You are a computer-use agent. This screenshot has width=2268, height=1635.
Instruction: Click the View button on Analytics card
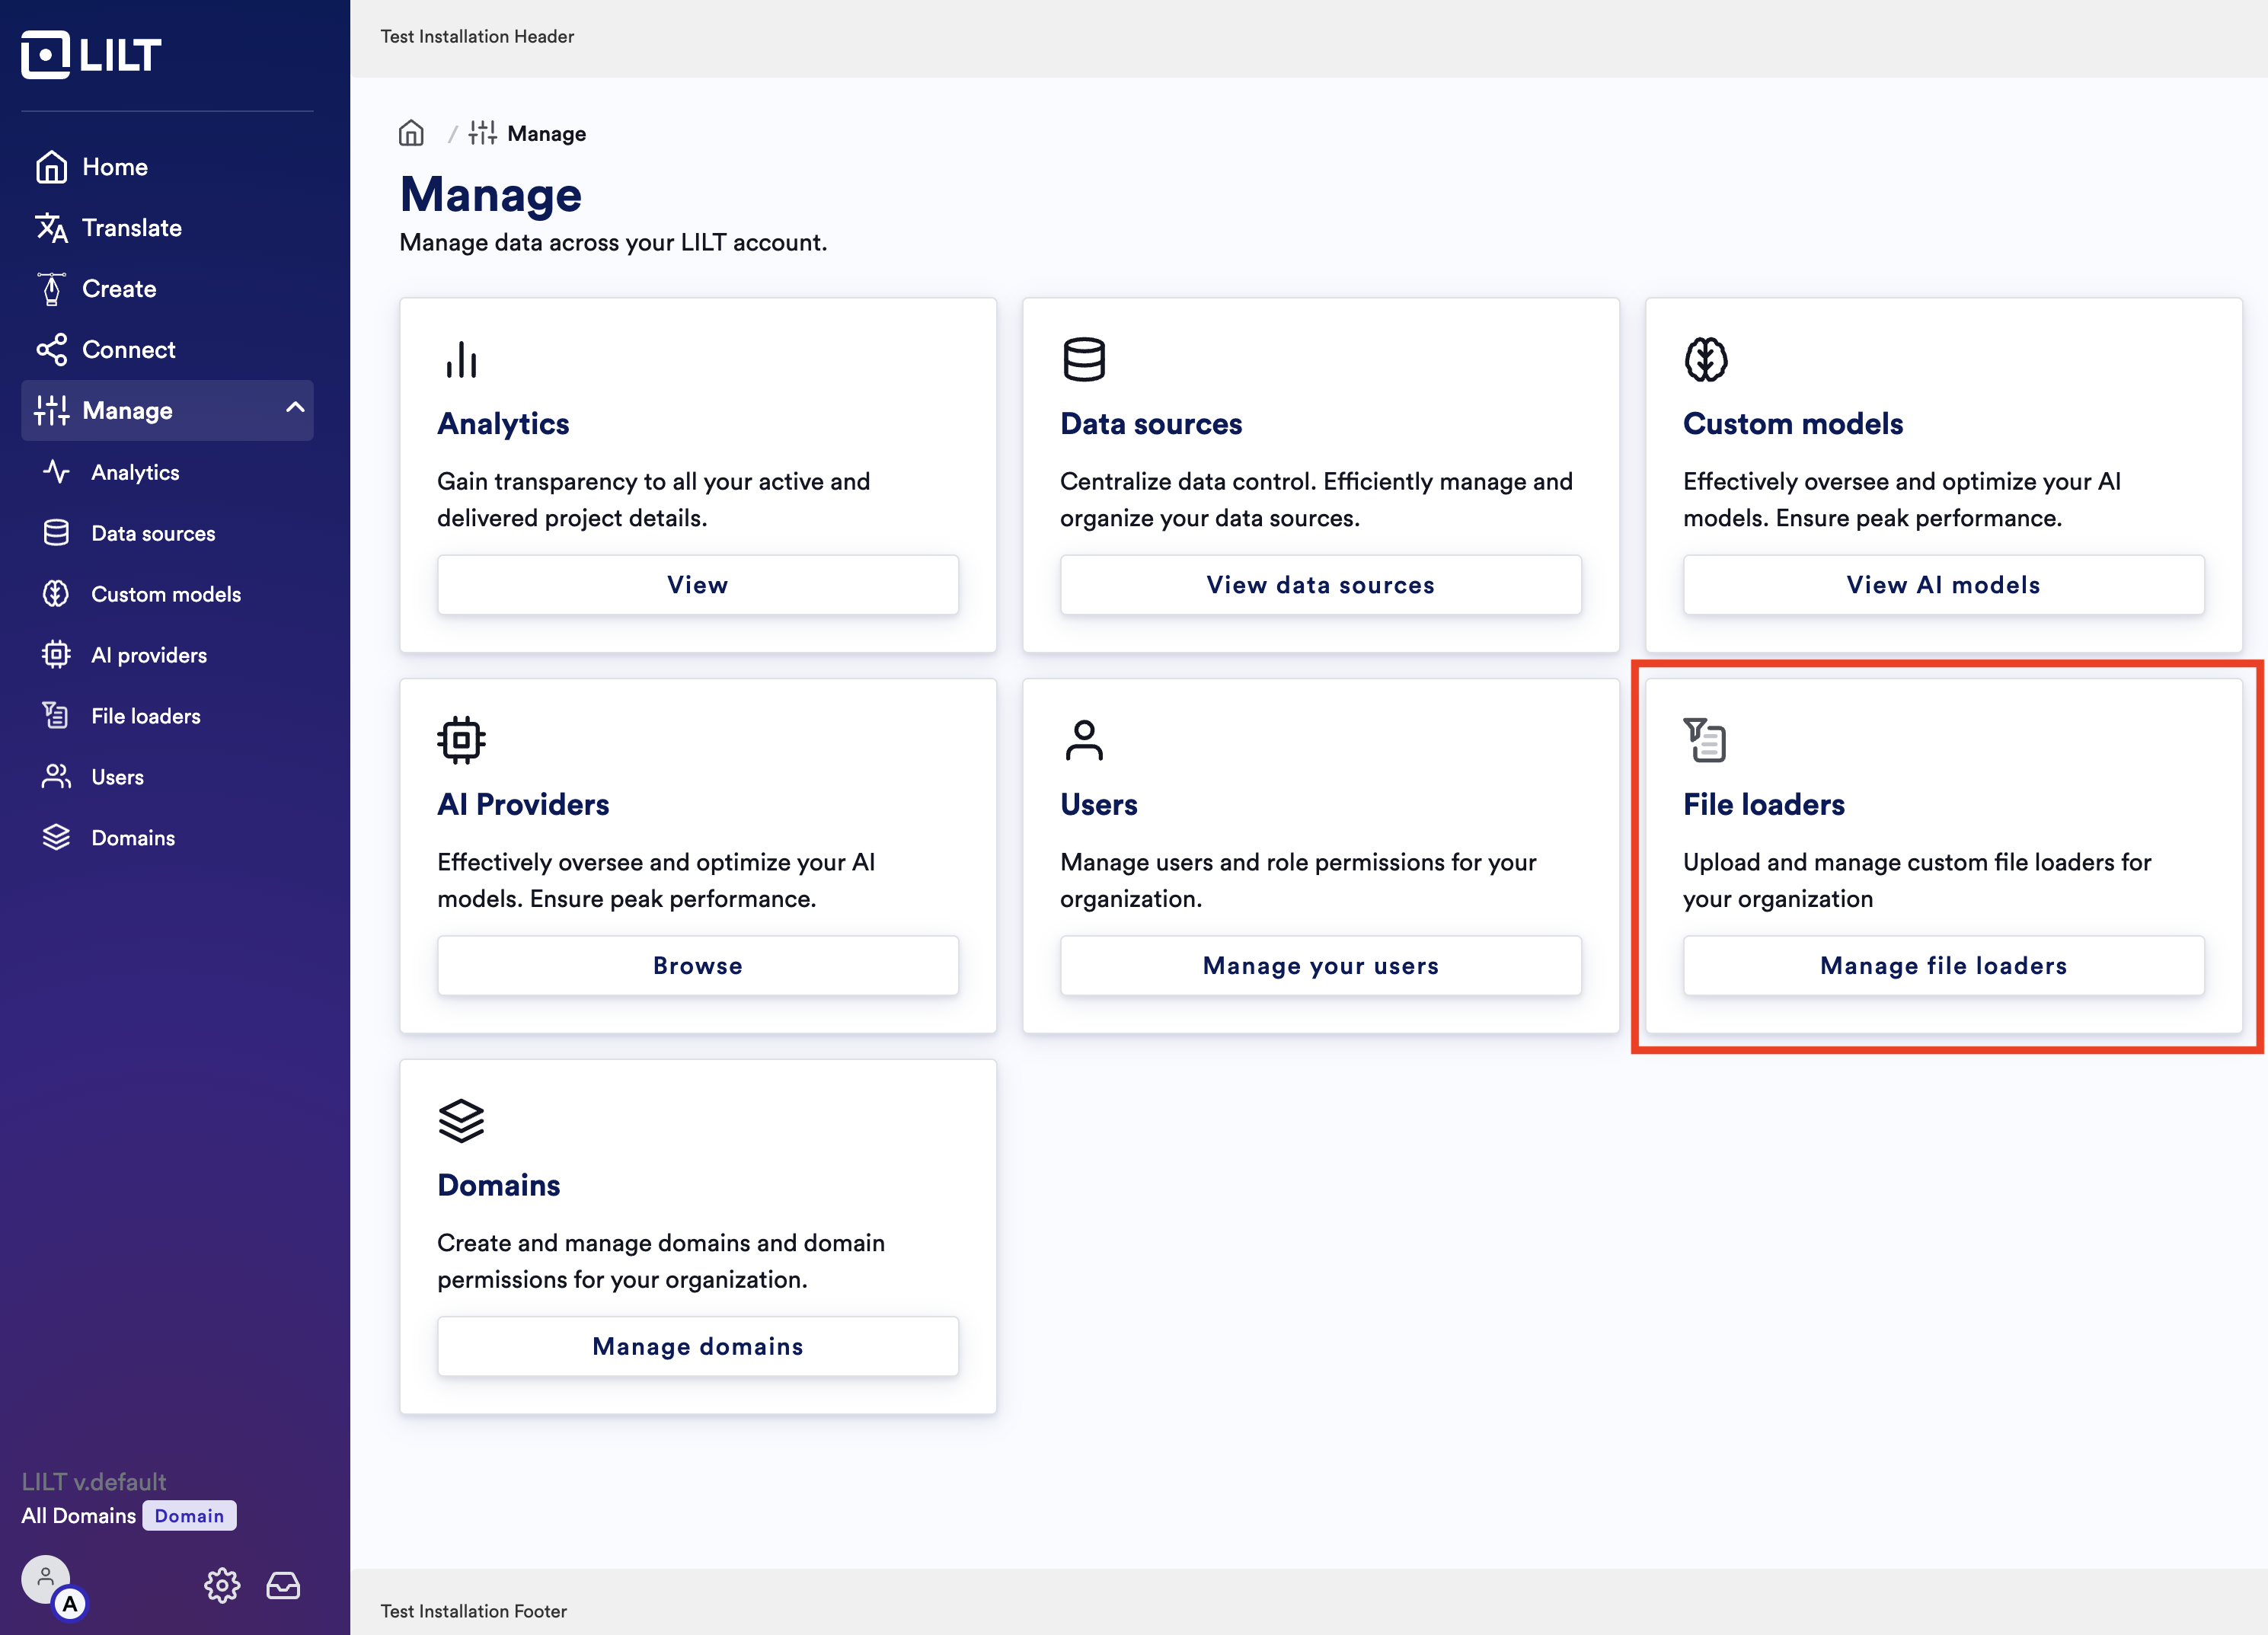[x=698, y=585]
